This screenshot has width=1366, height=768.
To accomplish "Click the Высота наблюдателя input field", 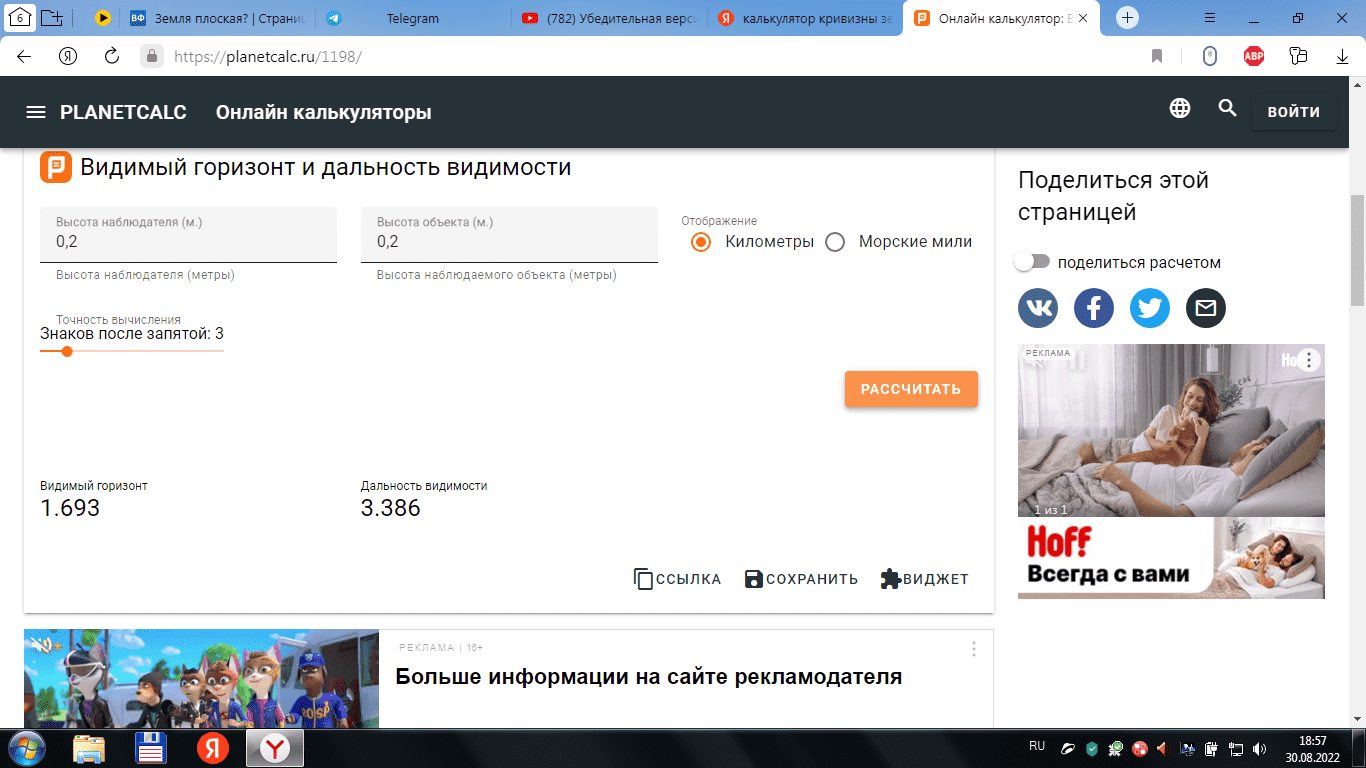I will [x=188, y=235].
